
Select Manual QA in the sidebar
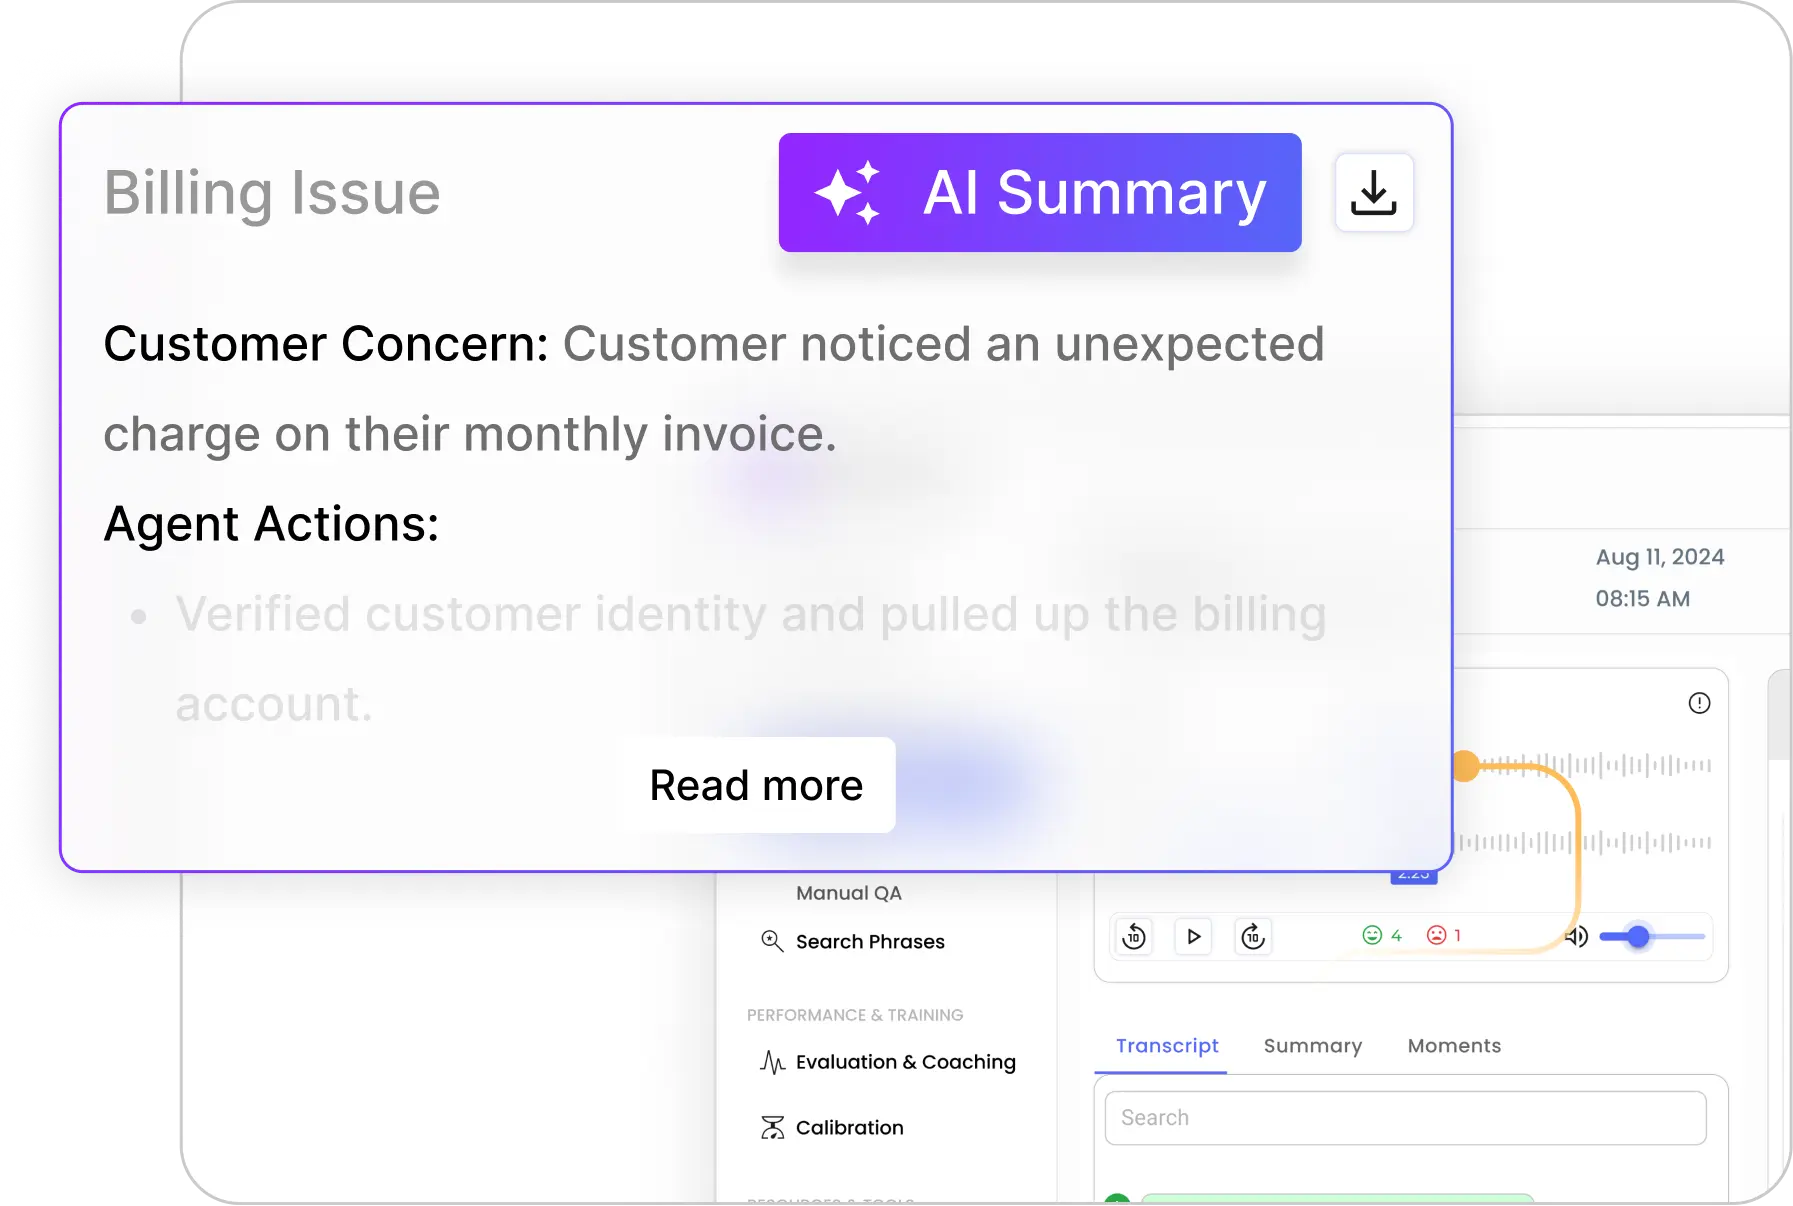click(848, 893)
